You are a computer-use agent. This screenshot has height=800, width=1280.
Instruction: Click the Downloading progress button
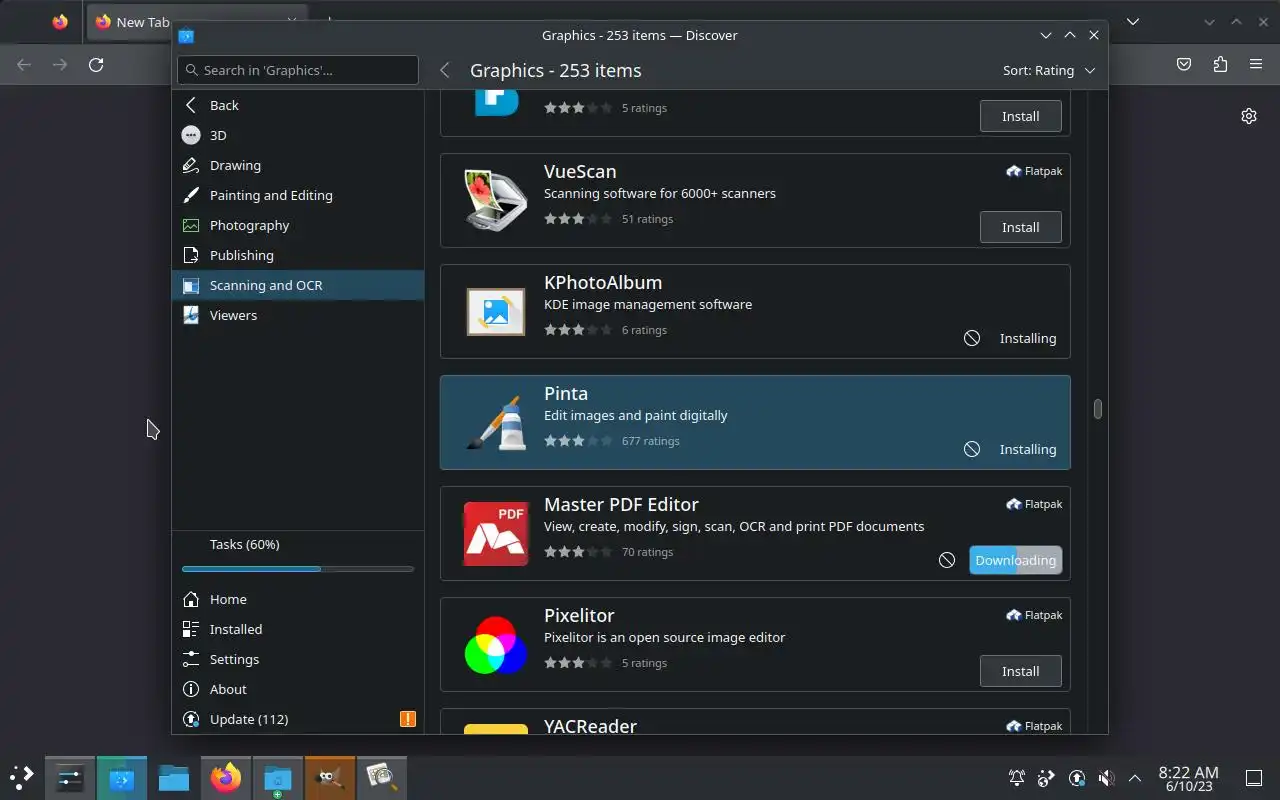click(1015, 560)
